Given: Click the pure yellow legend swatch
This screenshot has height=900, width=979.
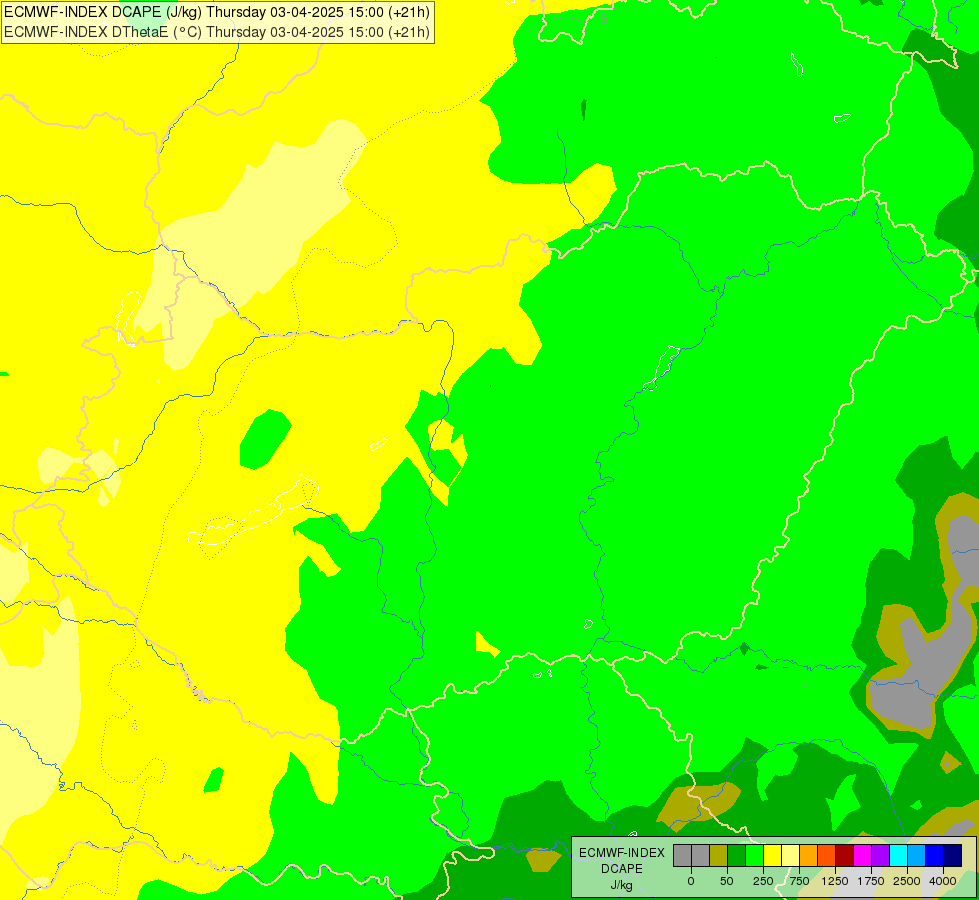Looking at the screenshot, I should [772, 855].
